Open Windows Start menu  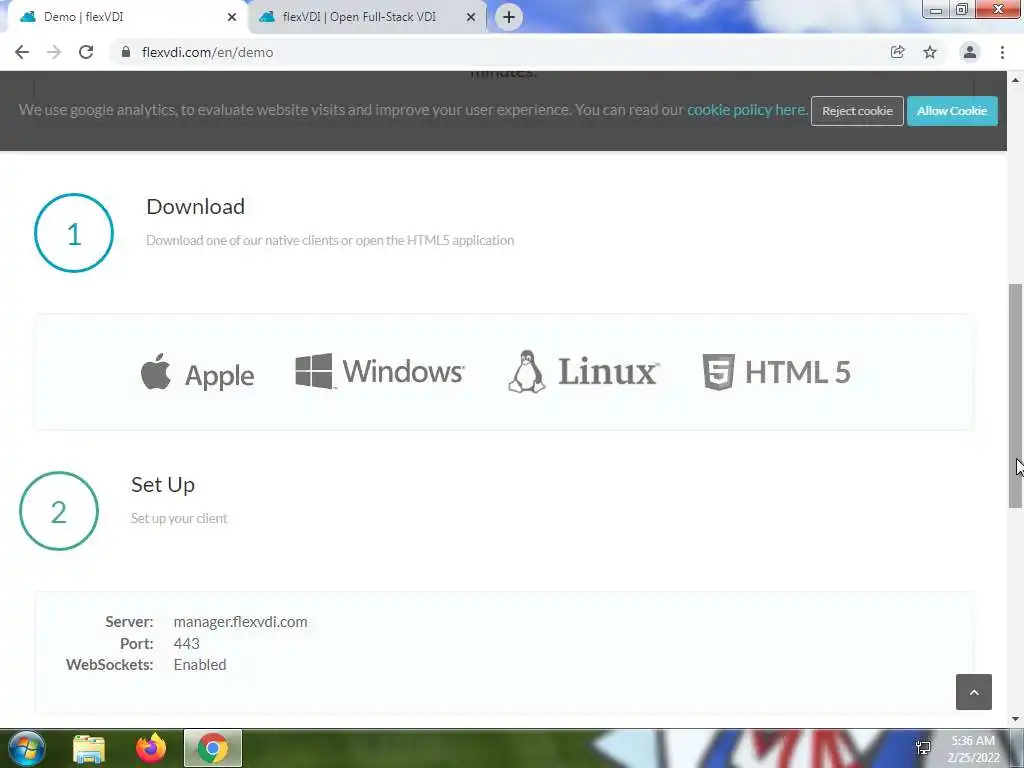click(x=27, y=748)
